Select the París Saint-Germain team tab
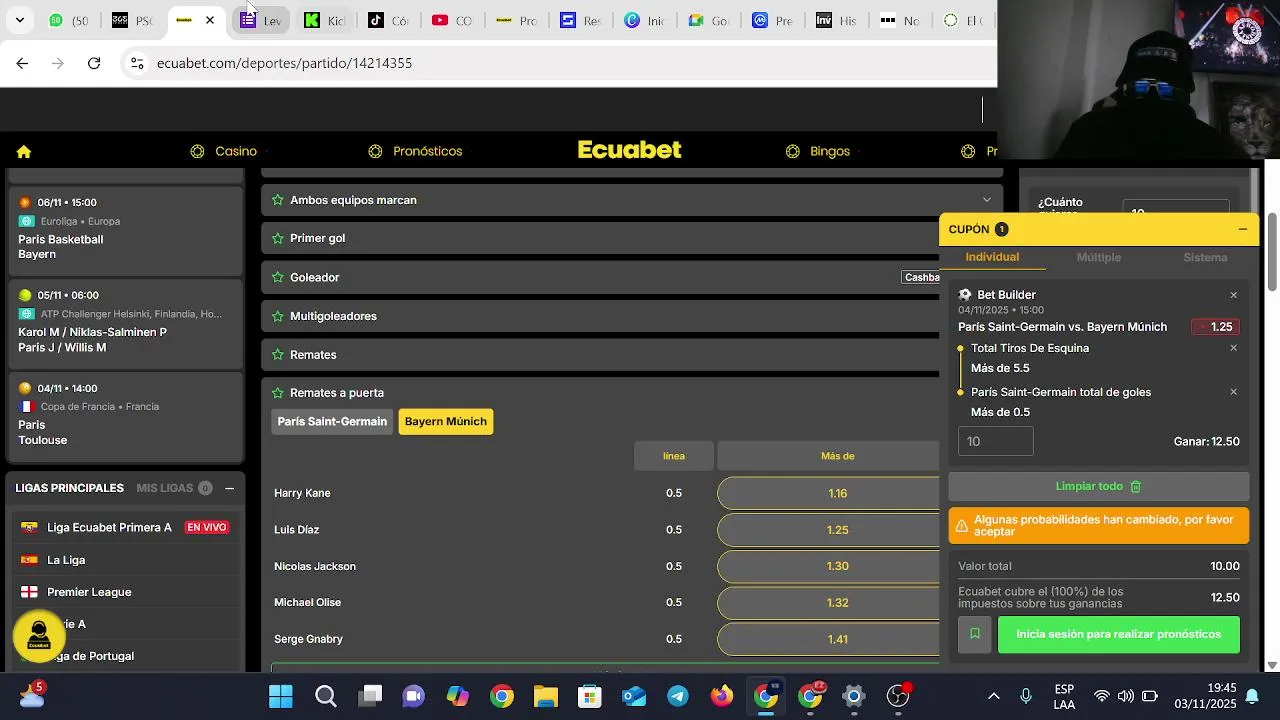Screen dimensions: 1280x720 (332, 422)
